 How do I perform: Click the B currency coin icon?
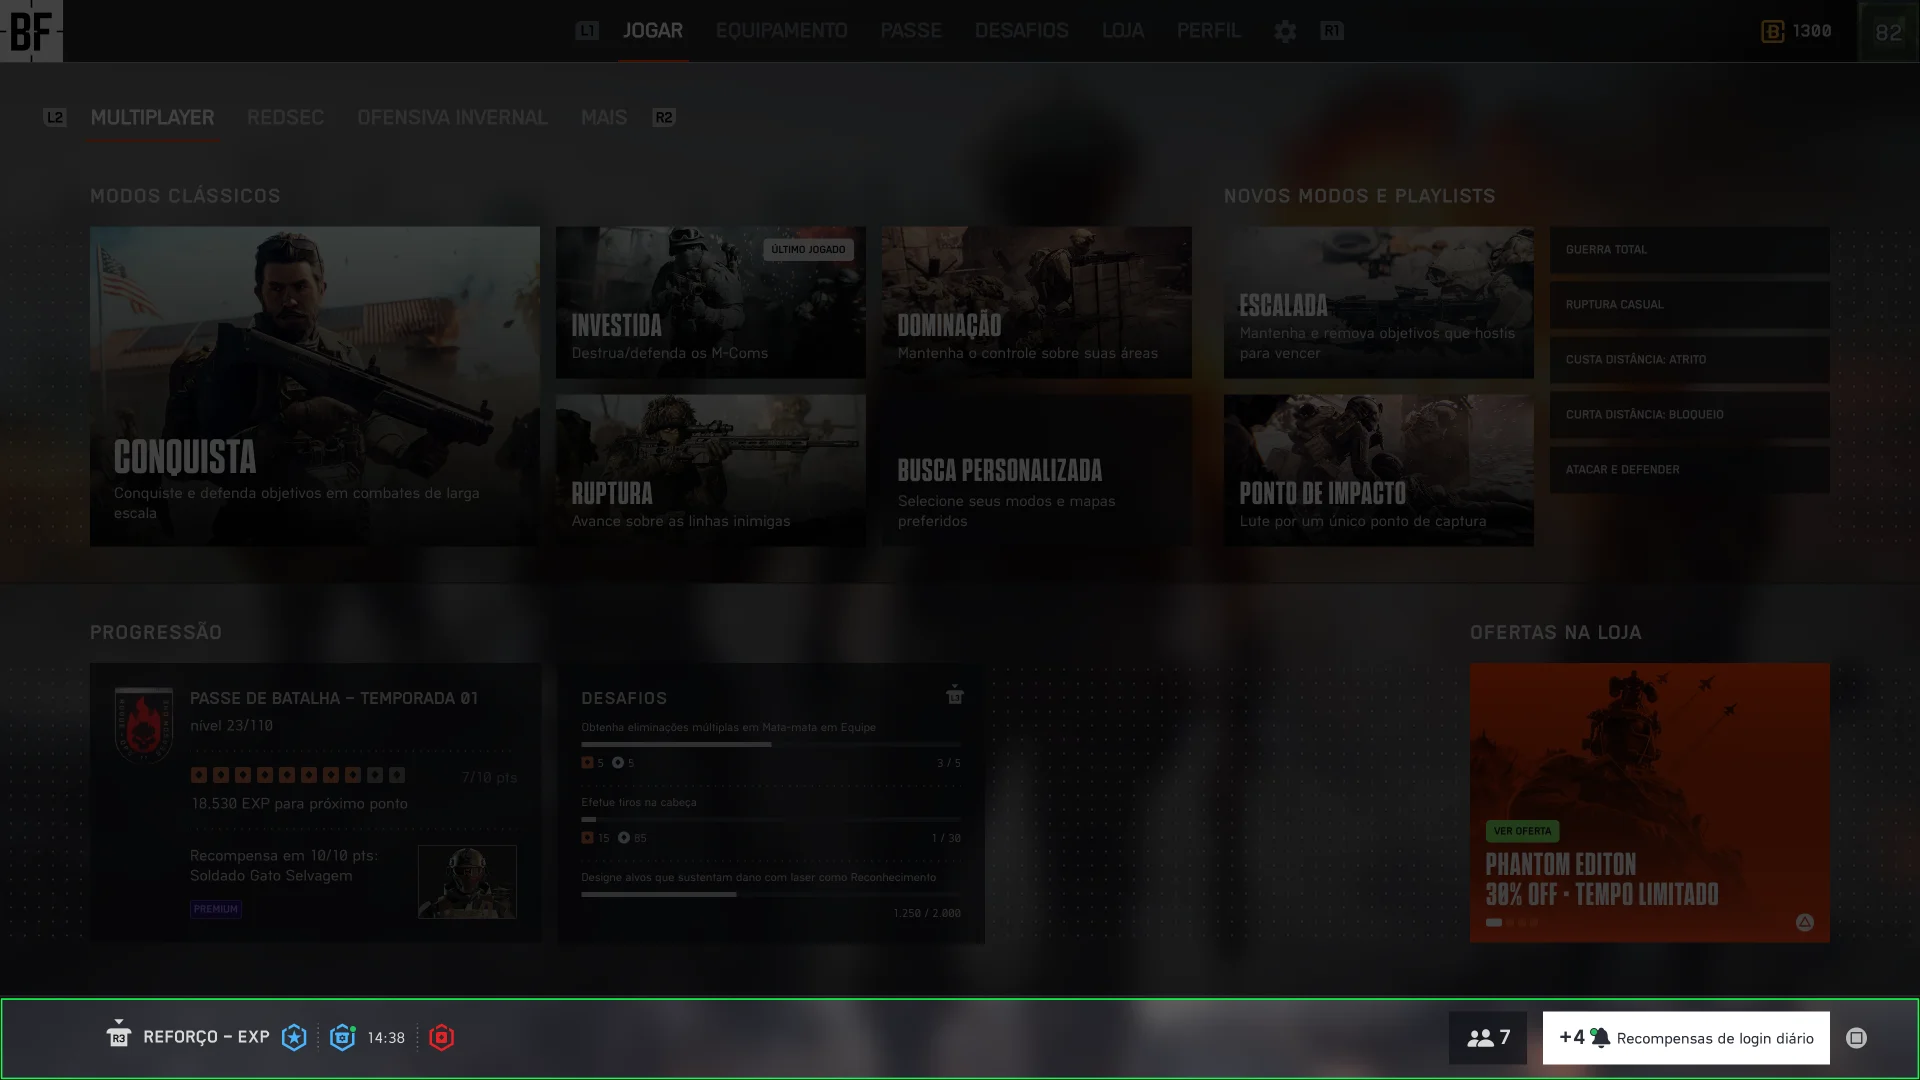(1772, 32)
